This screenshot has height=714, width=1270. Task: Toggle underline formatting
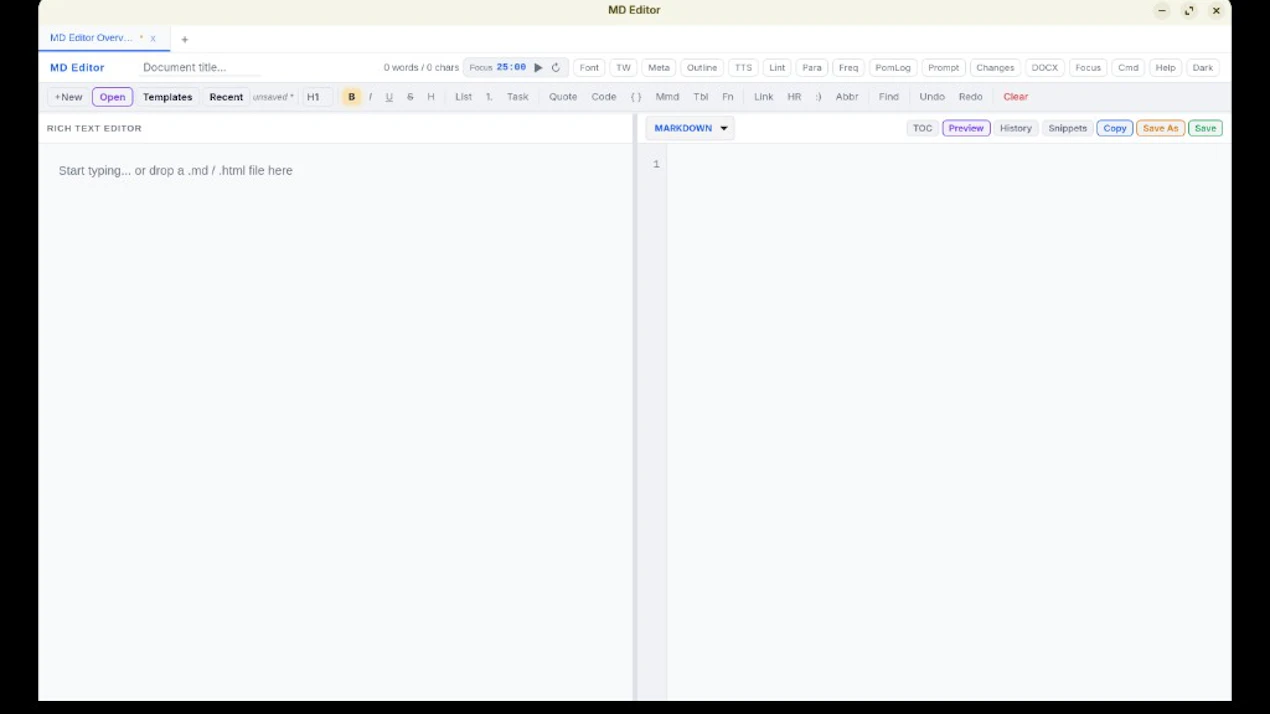pyautogui.click(x=389, y=97)
